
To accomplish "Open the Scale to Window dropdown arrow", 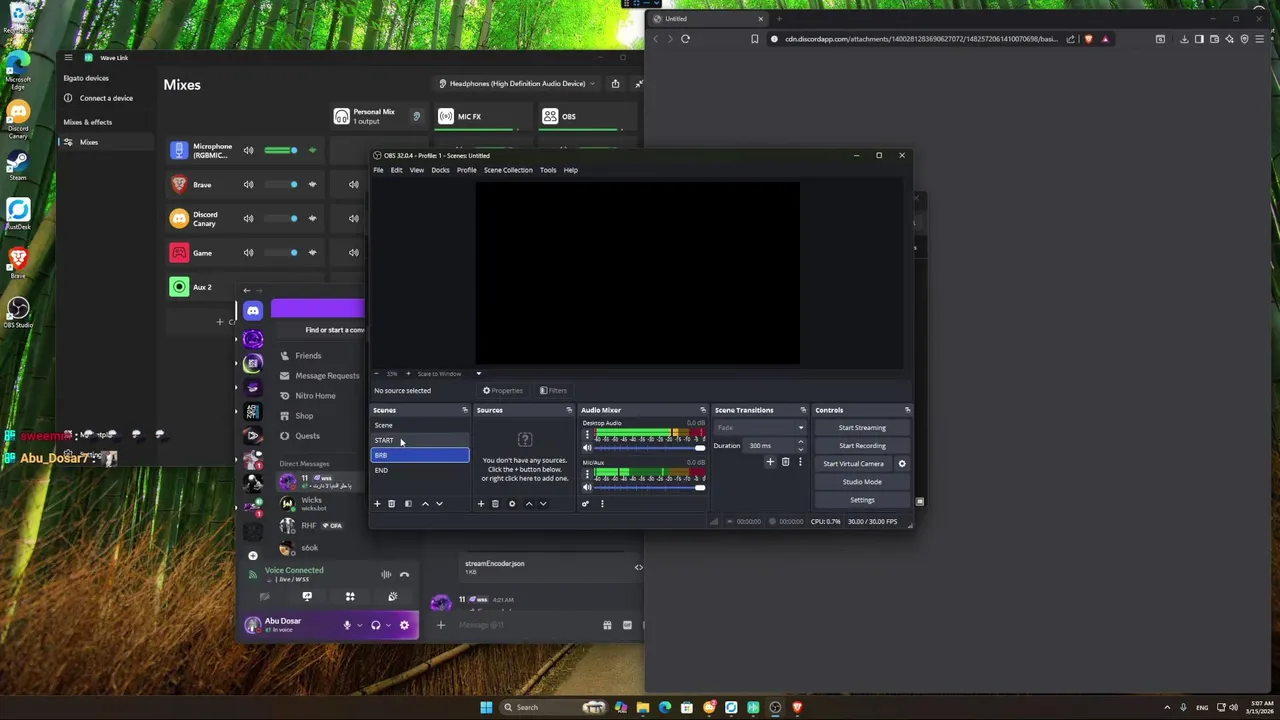I will click(x=478, y=374).
